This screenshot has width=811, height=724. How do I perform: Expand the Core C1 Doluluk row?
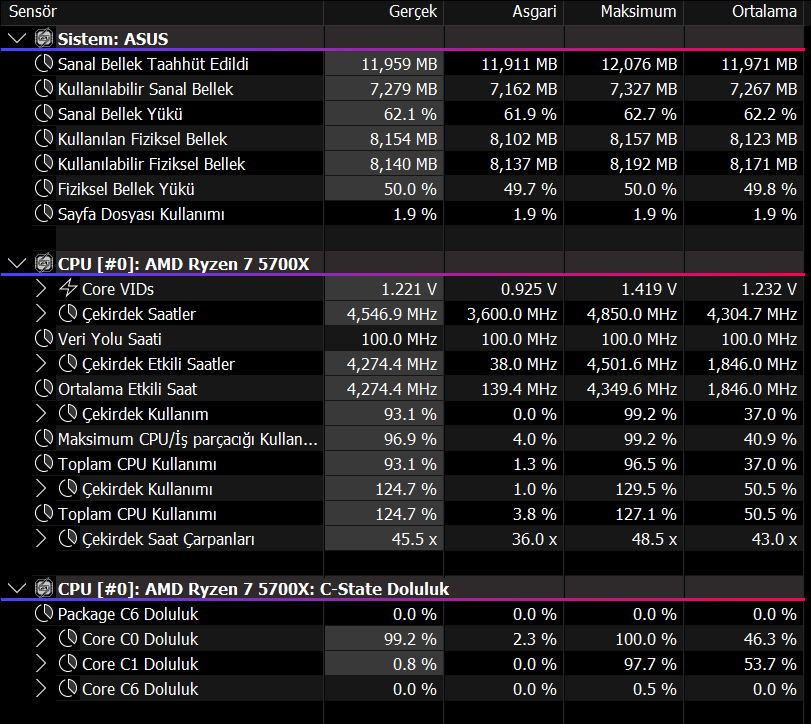(x=41, y=663)
